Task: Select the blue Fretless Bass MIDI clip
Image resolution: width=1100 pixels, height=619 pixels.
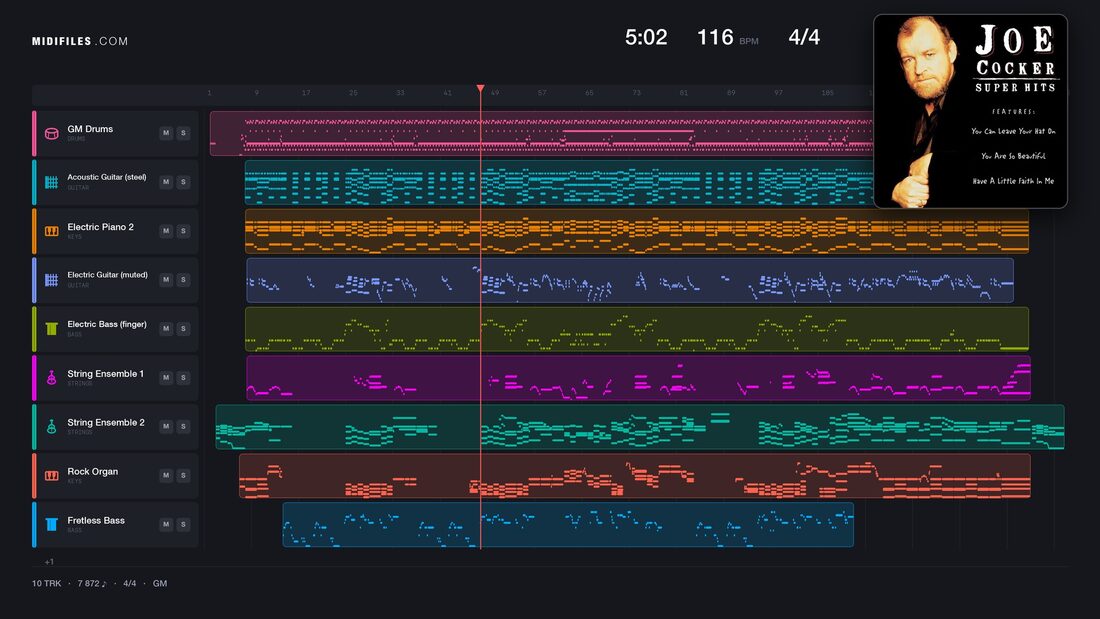Action: coord(568,524)
